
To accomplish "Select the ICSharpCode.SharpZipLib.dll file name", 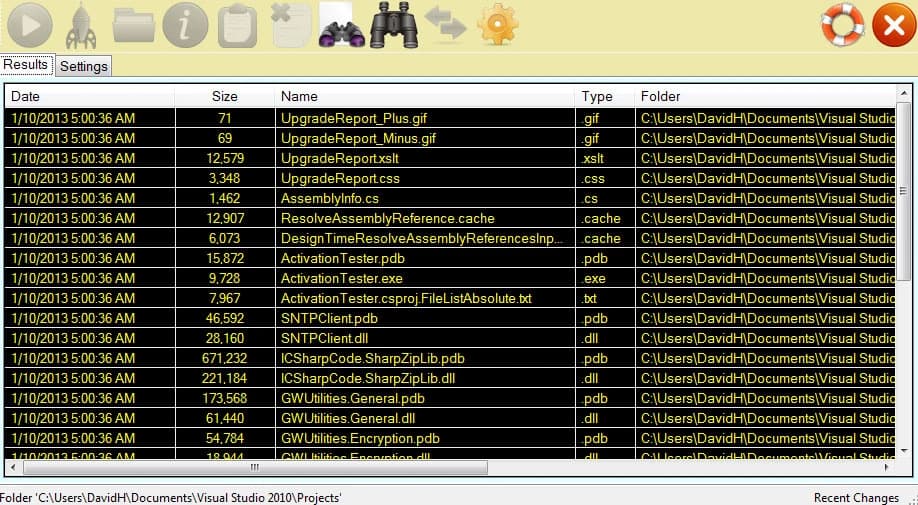I will tap(368, 378).
